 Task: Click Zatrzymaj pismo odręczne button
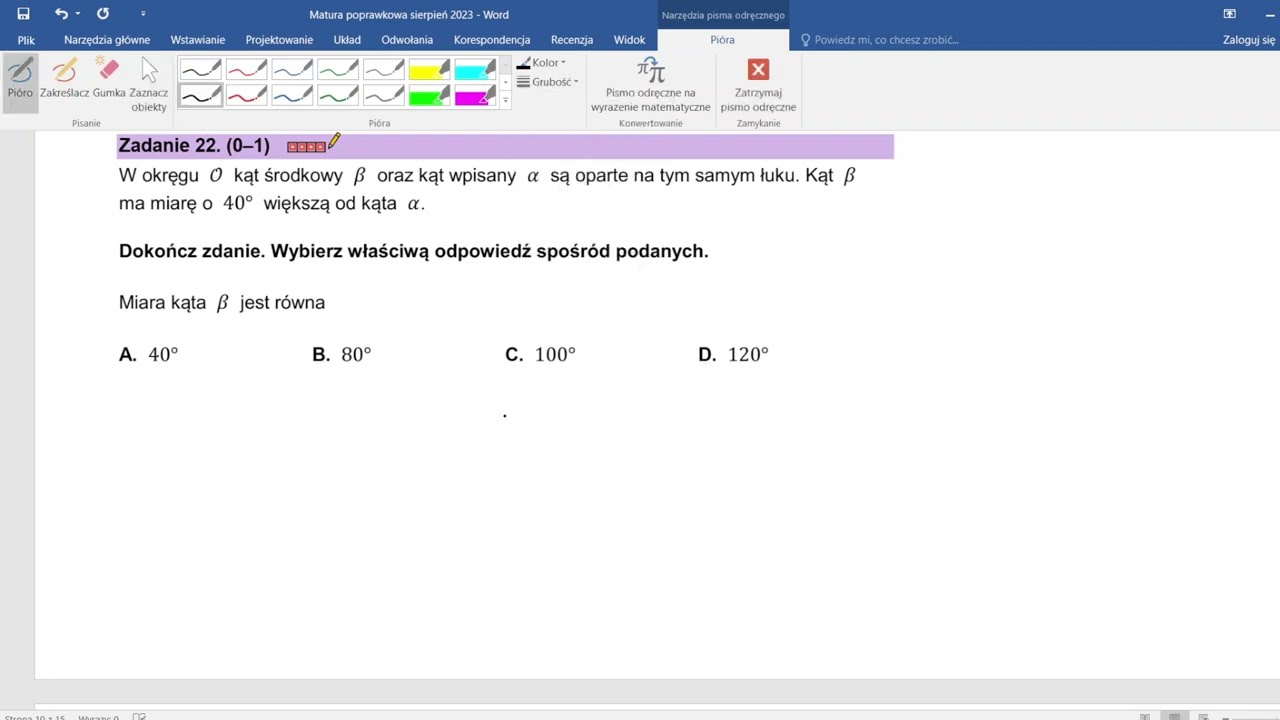(x=758, y=85)
